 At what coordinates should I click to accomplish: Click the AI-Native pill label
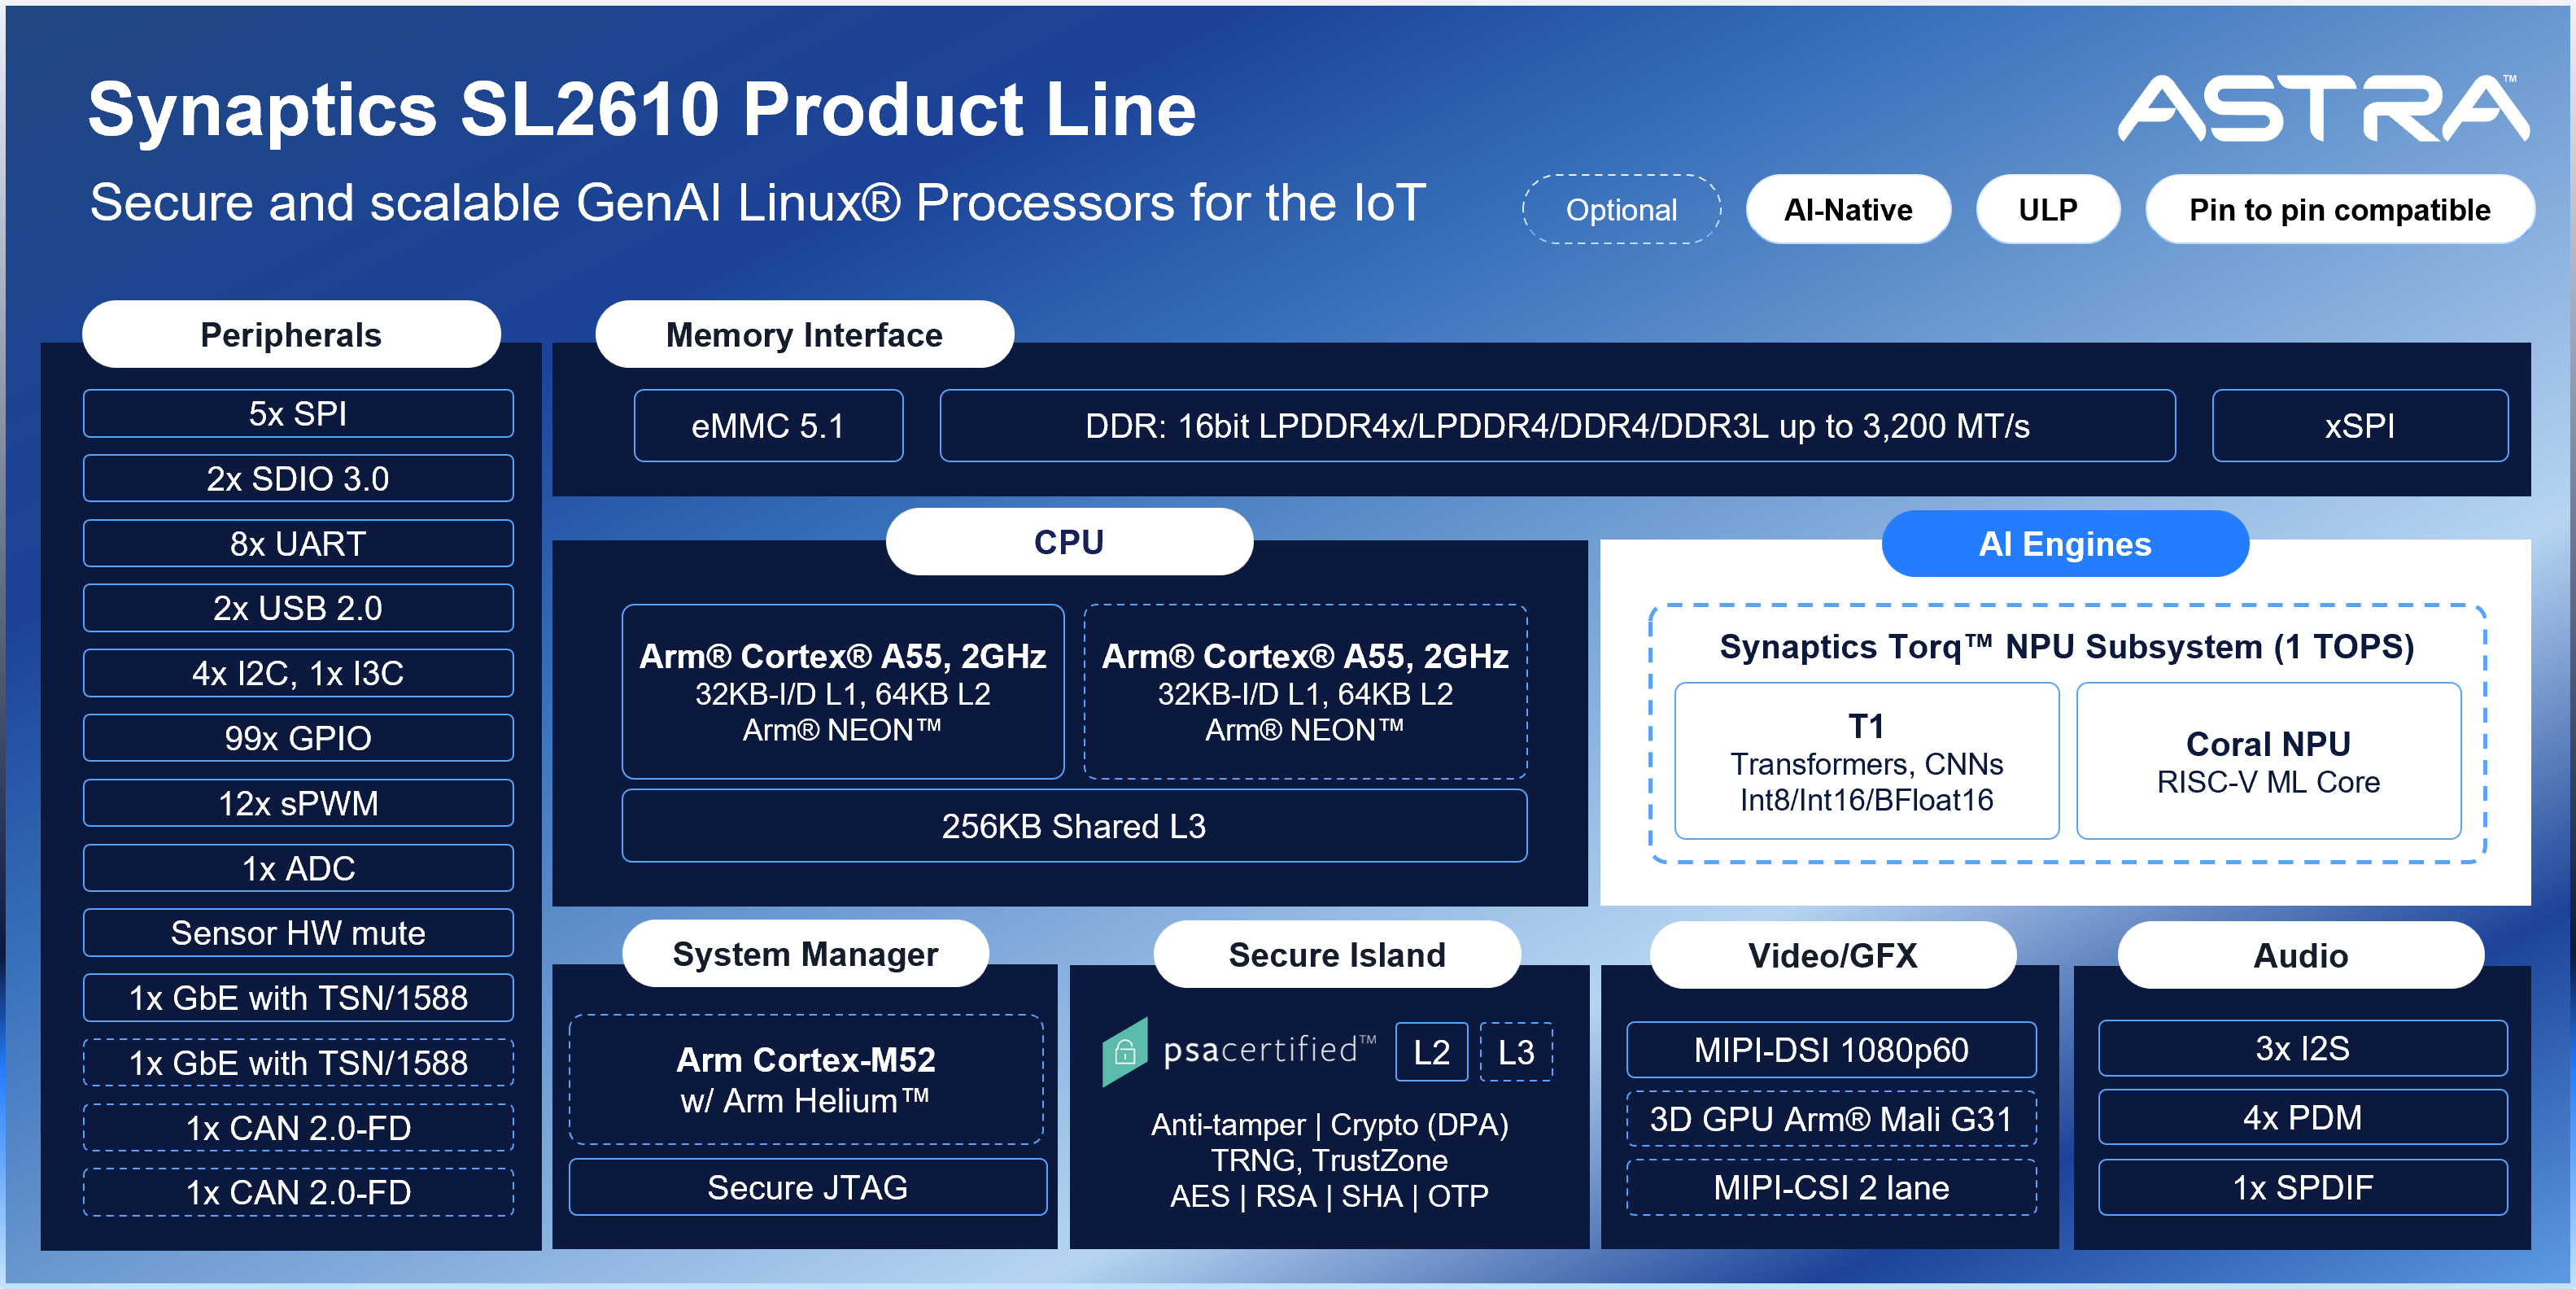click(1847, 210)
